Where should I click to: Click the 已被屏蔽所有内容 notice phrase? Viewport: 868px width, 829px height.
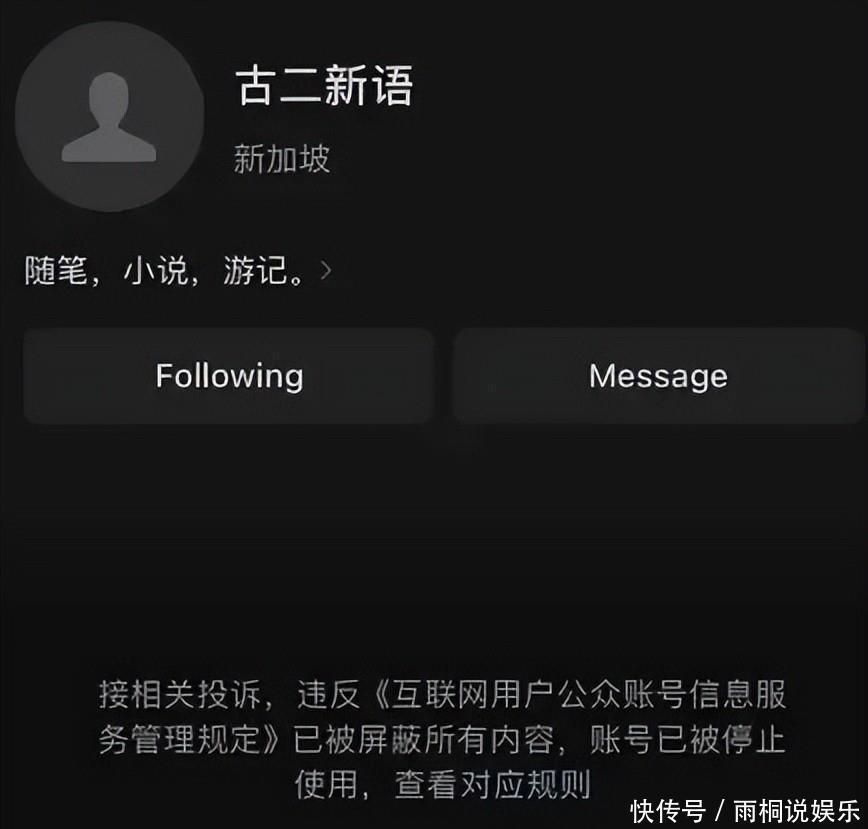point(423,739)
